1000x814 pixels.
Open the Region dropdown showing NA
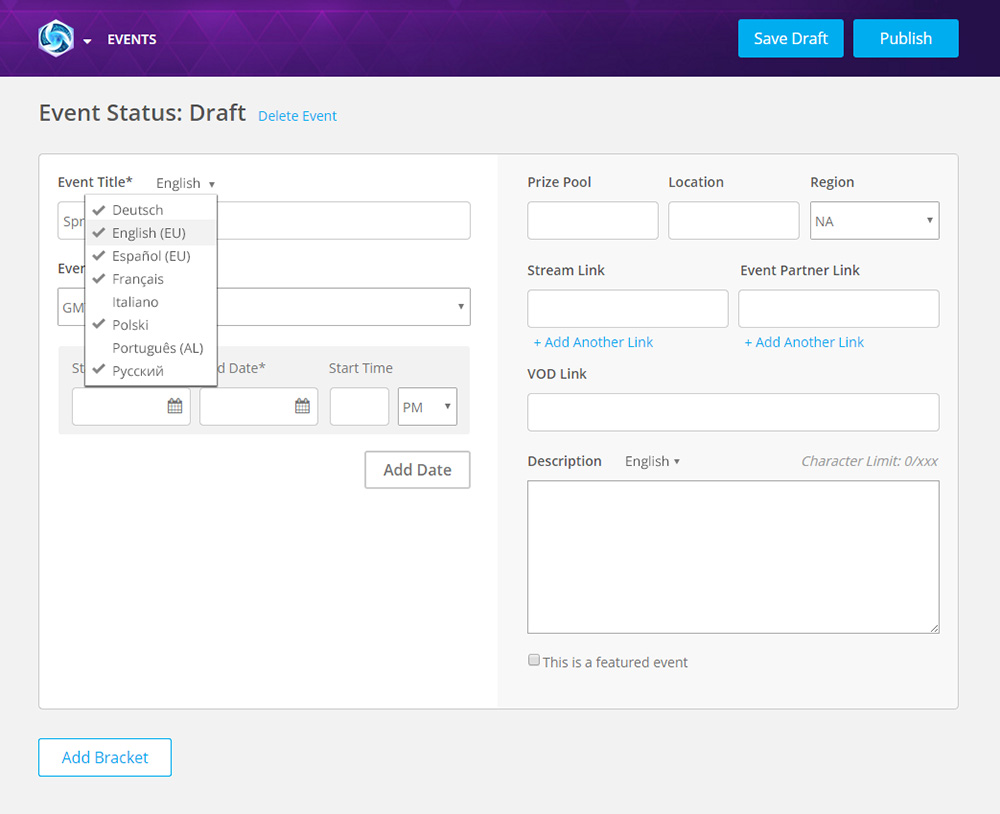click(x=874, y=220)
